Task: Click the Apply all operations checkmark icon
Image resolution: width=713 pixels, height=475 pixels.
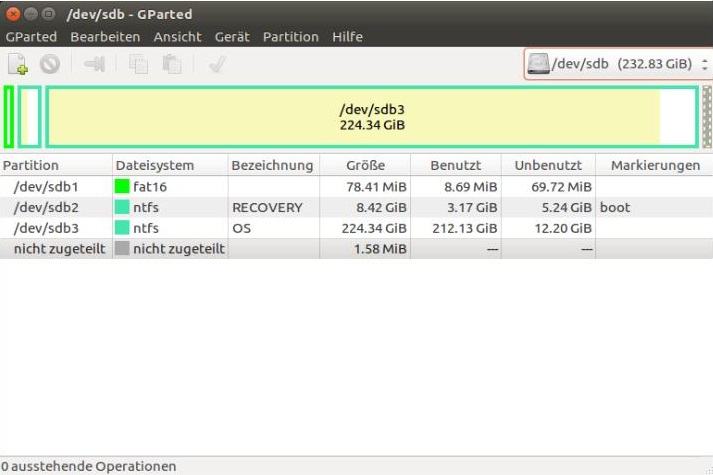Action: [x=217, y=64]
